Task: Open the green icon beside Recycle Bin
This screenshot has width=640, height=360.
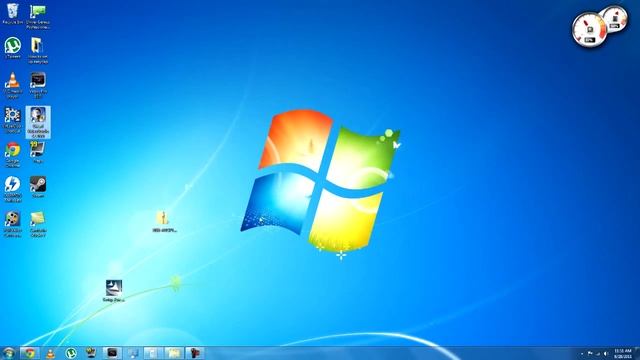Action: [38, 16]
